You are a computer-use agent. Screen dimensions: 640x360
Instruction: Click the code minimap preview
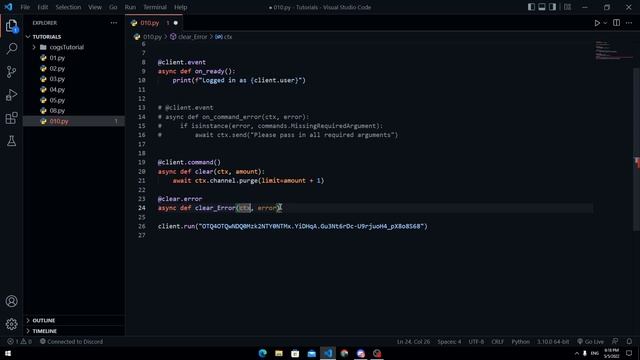[614, 51]
